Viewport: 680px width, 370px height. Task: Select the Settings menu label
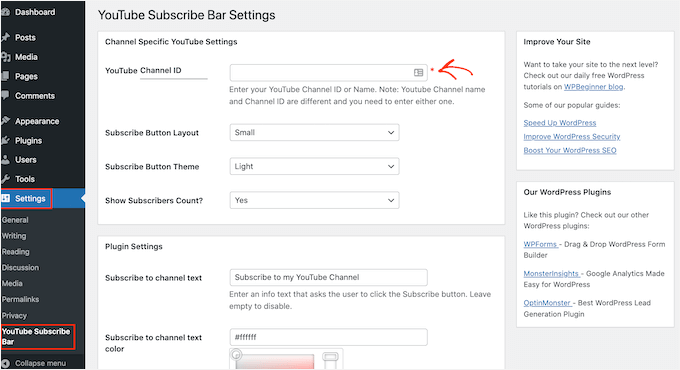pos(30,198)
